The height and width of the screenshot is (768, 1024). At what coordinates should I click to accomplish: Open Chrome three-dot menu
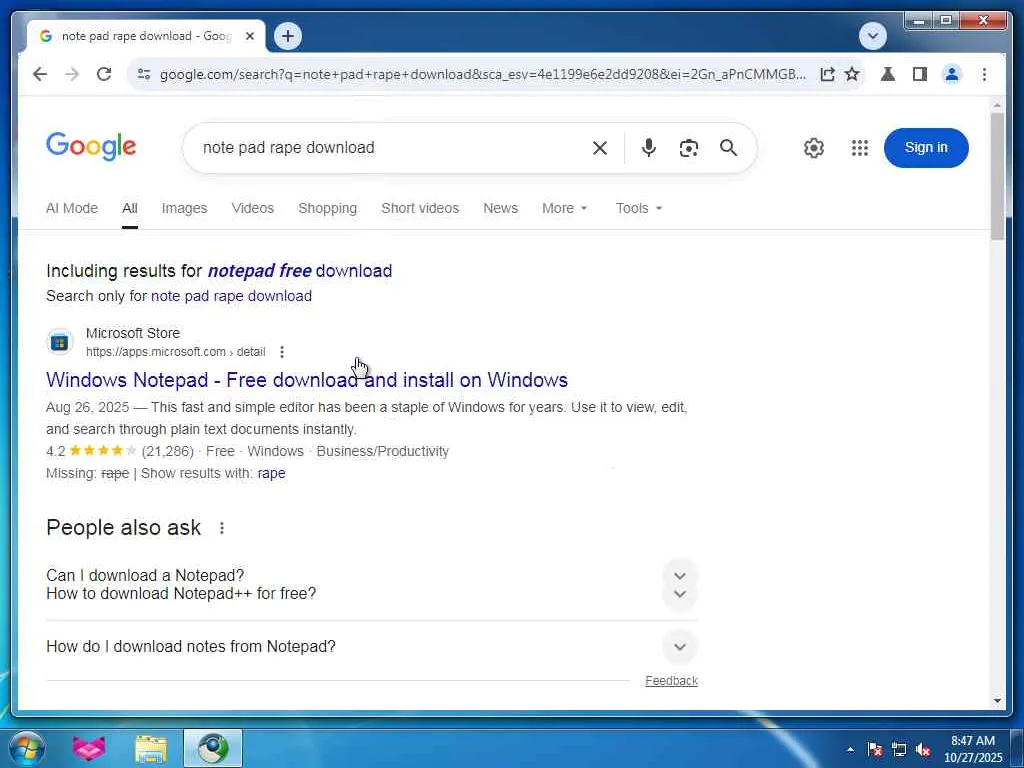click(984, 74)
